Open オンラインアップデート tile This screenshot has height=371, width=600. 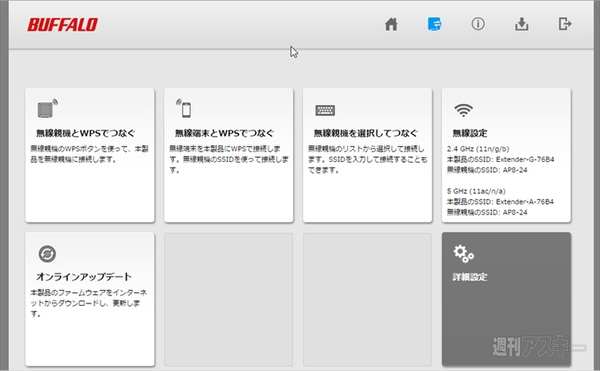pyautogui.click(x=90, y=299)
